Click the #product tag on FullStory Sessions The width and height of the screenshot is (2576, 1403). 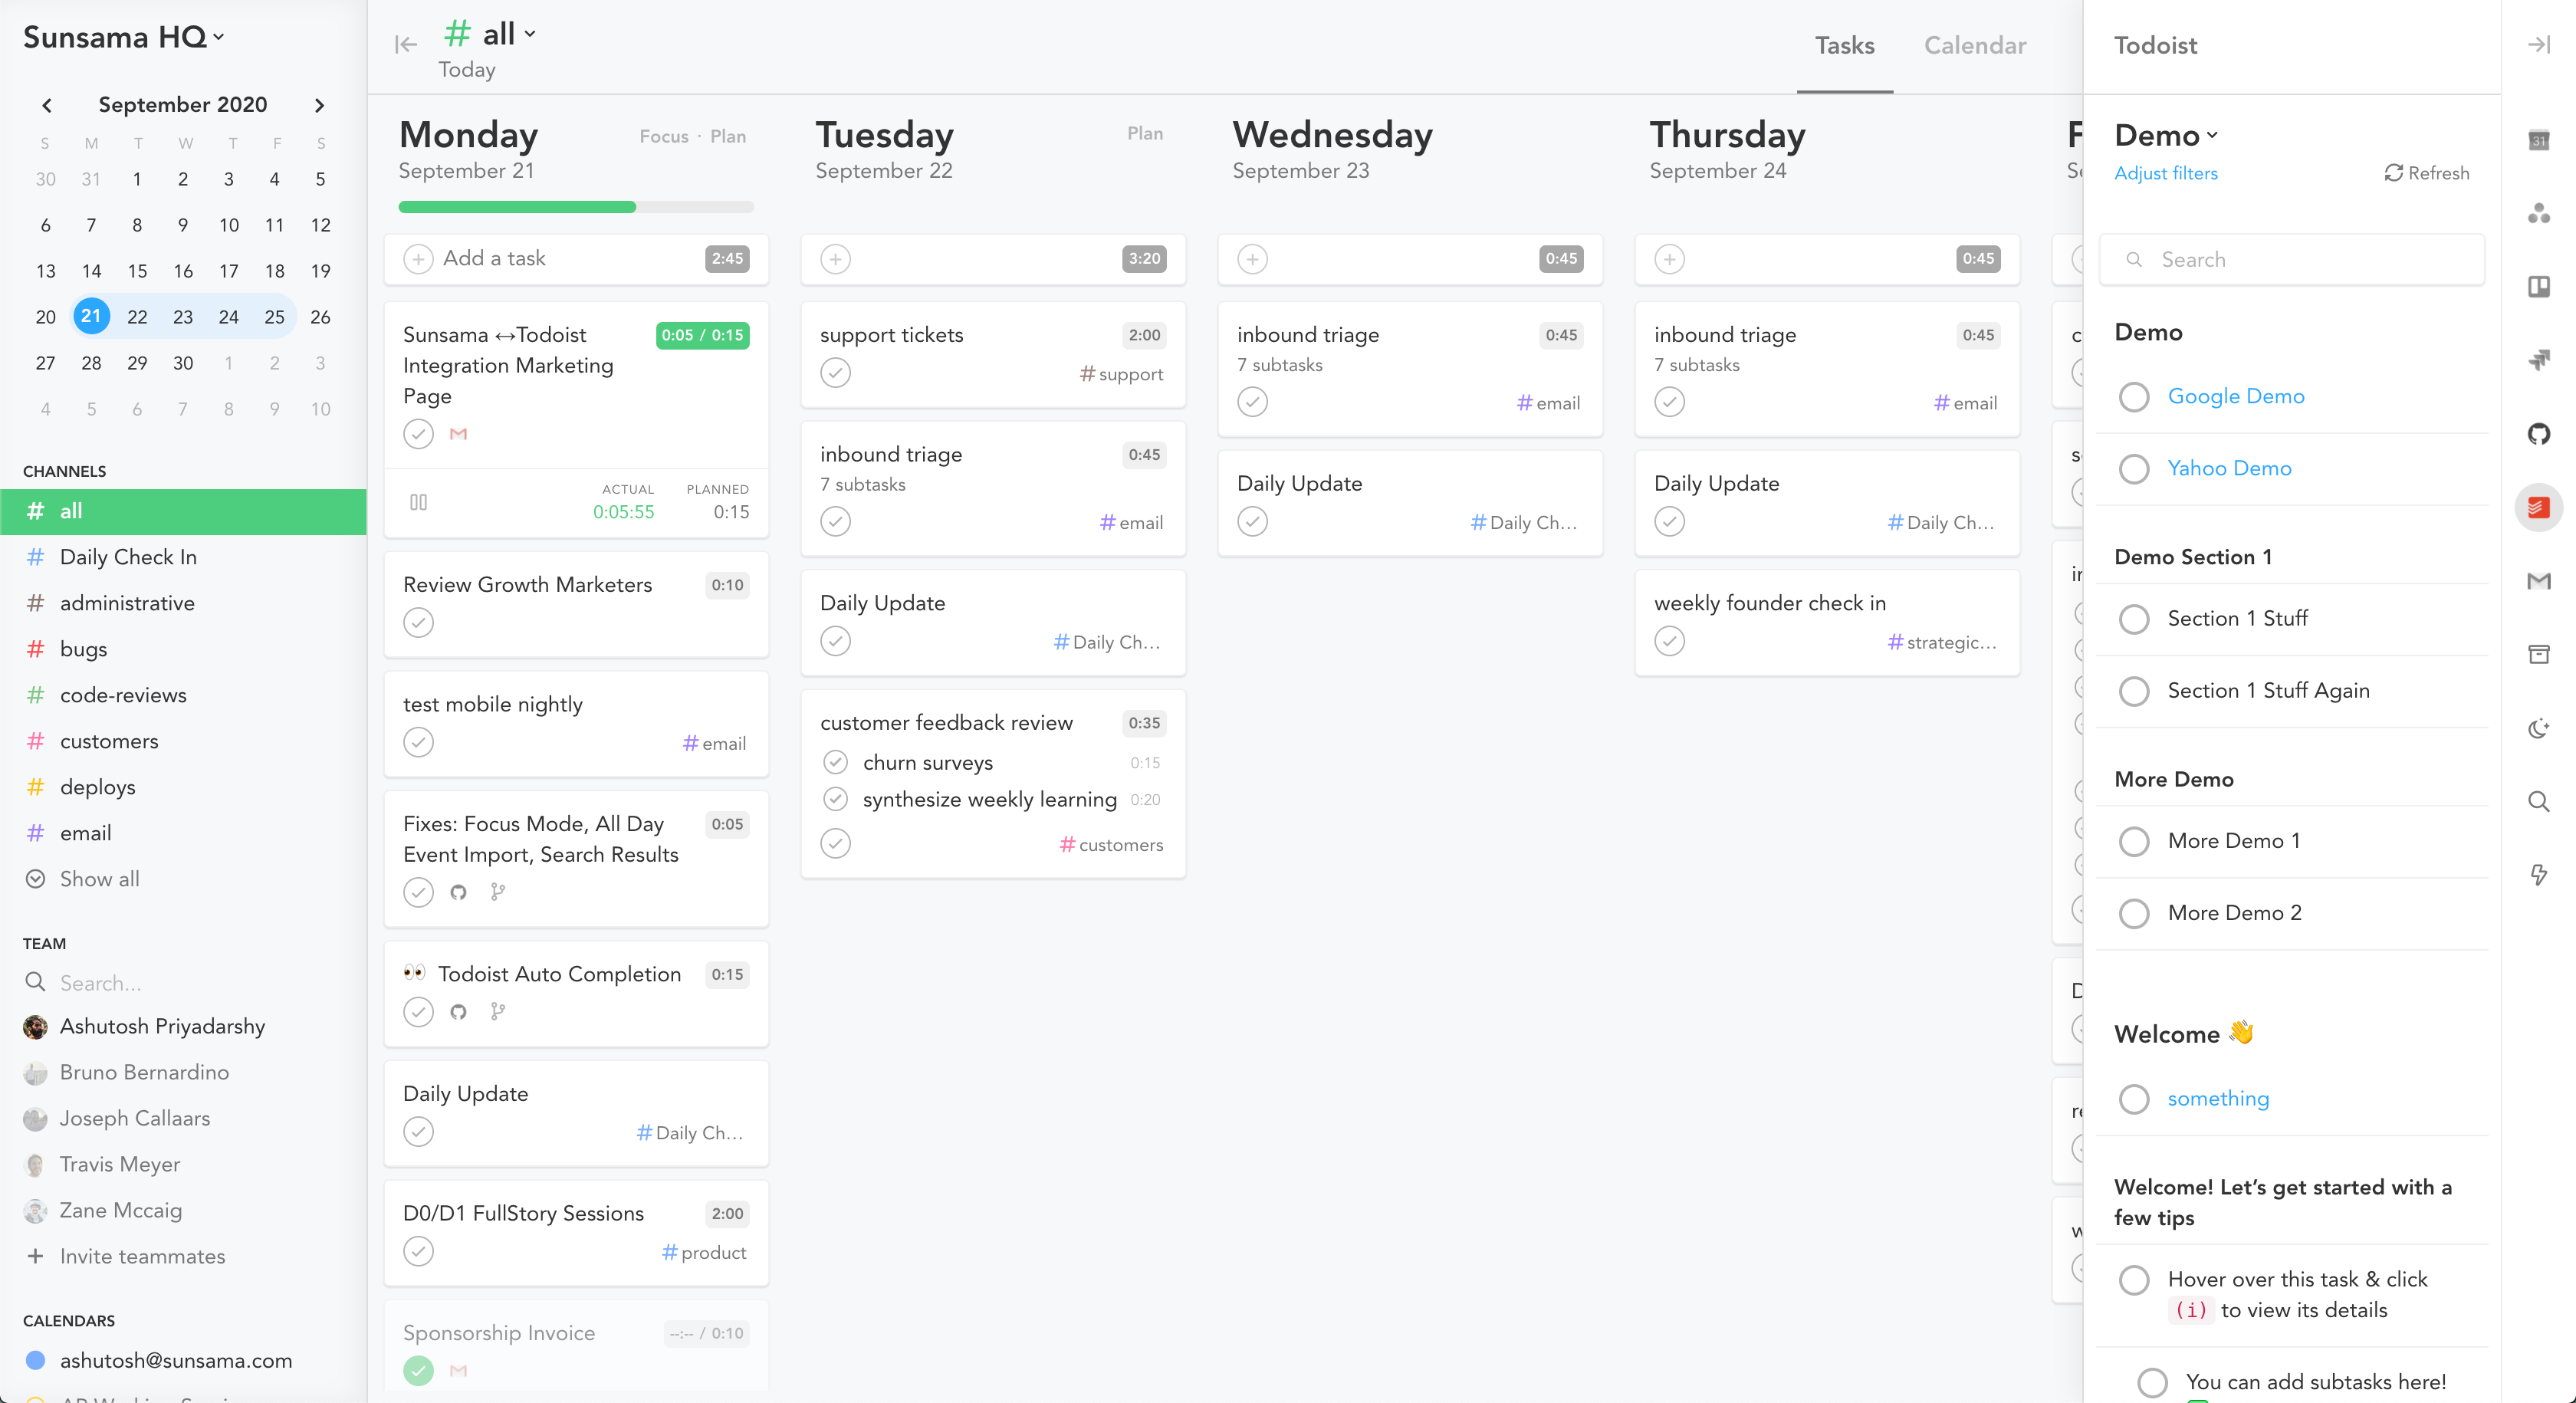point(704,1252)
